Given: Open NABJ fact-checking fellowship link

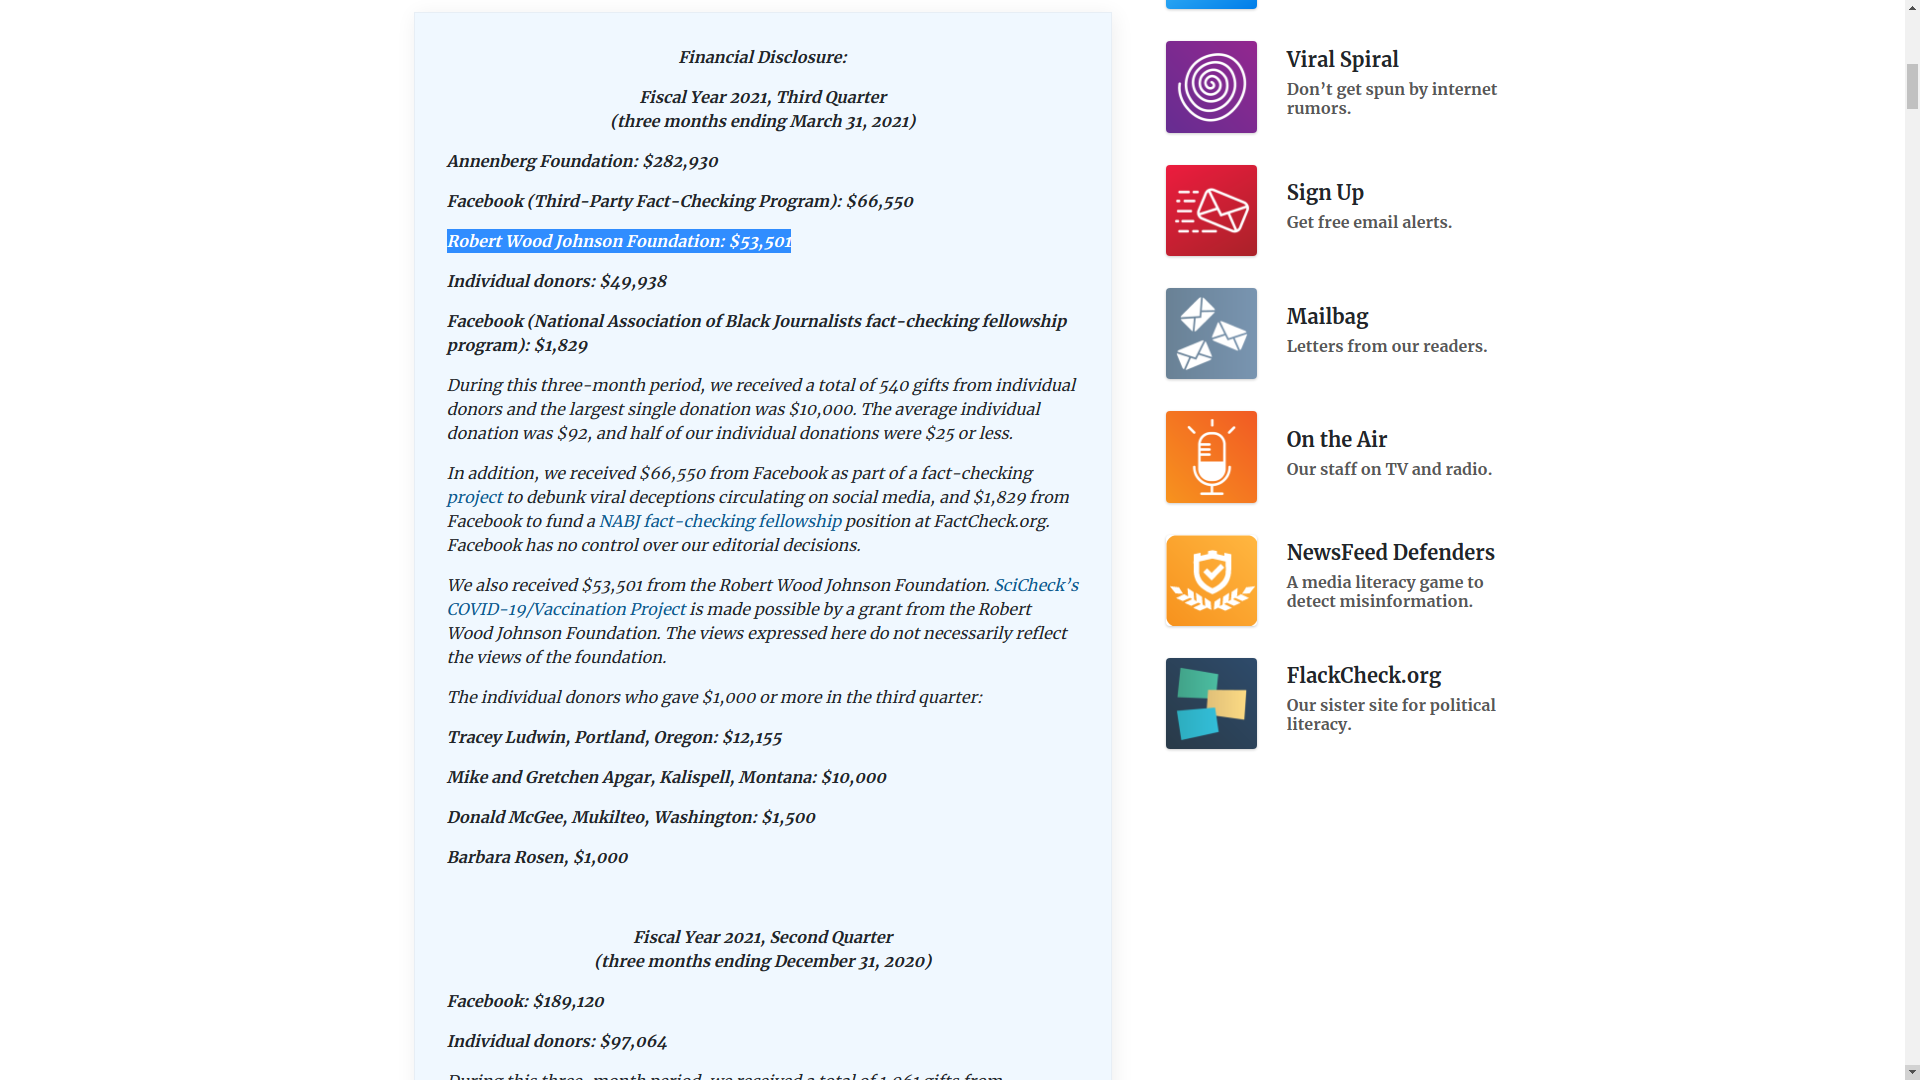Looking at the screenshot, I should click(720, 521).
